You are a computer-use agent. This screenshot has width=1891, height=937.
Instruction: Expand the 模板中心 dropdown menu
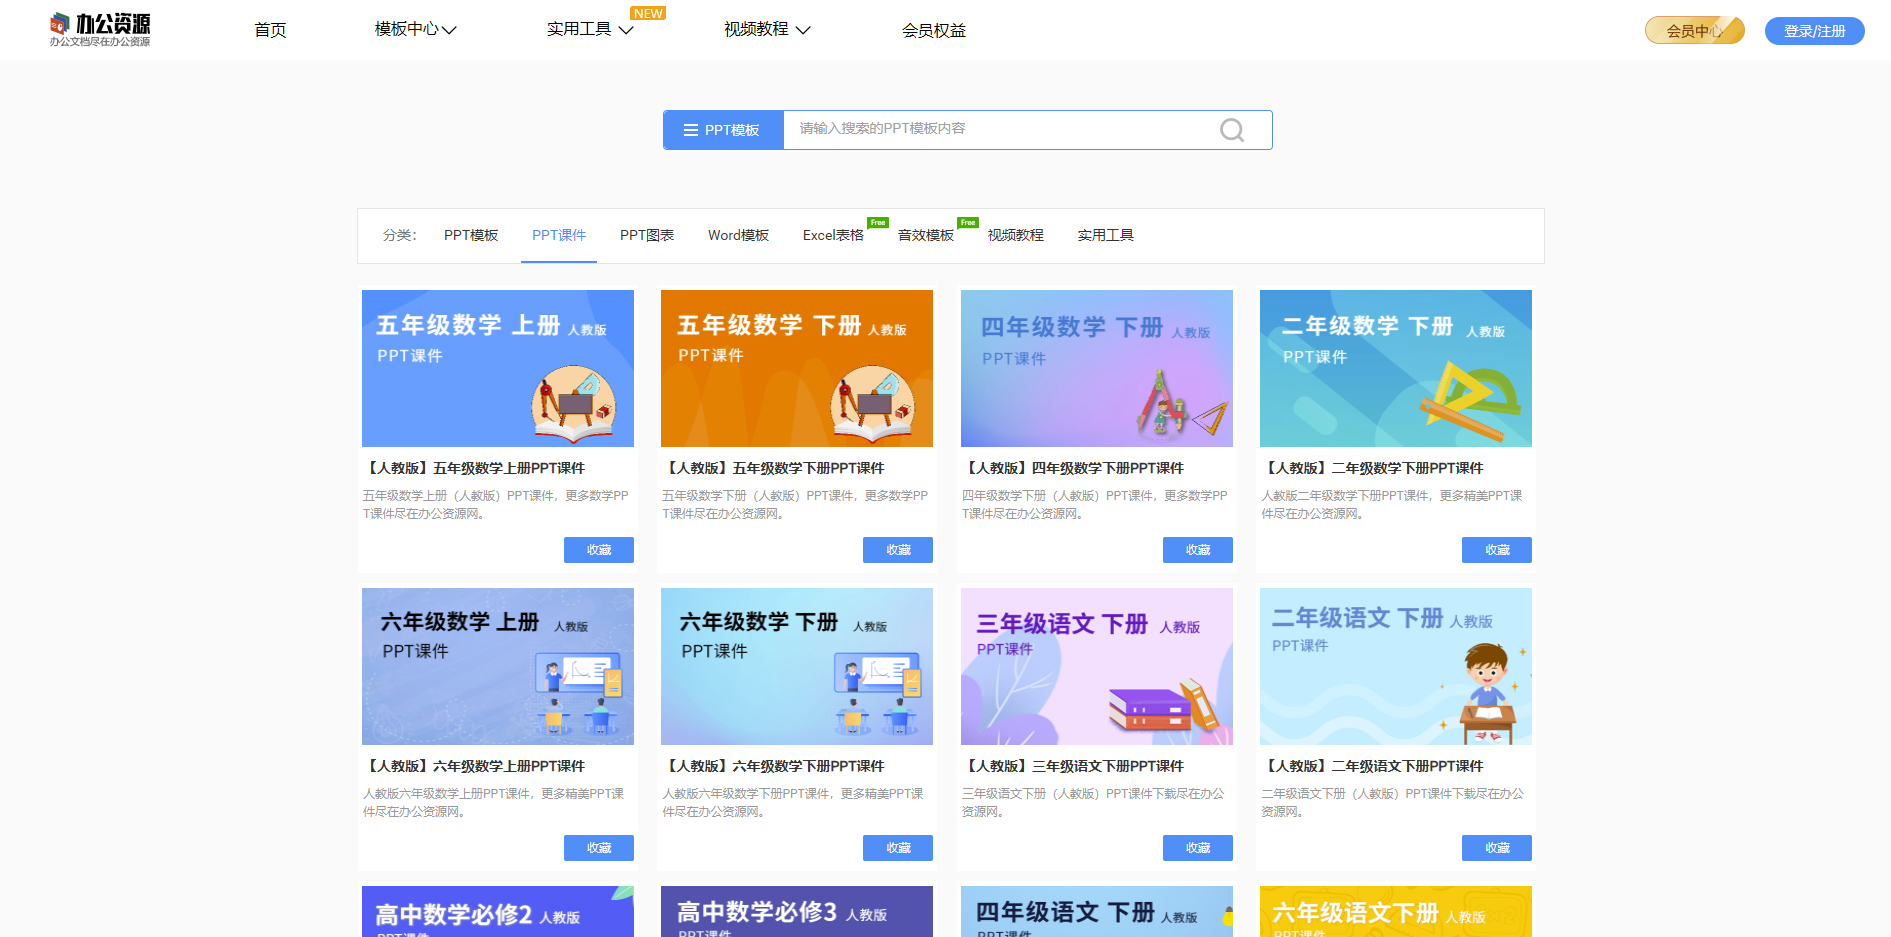(x=415, y=29)
